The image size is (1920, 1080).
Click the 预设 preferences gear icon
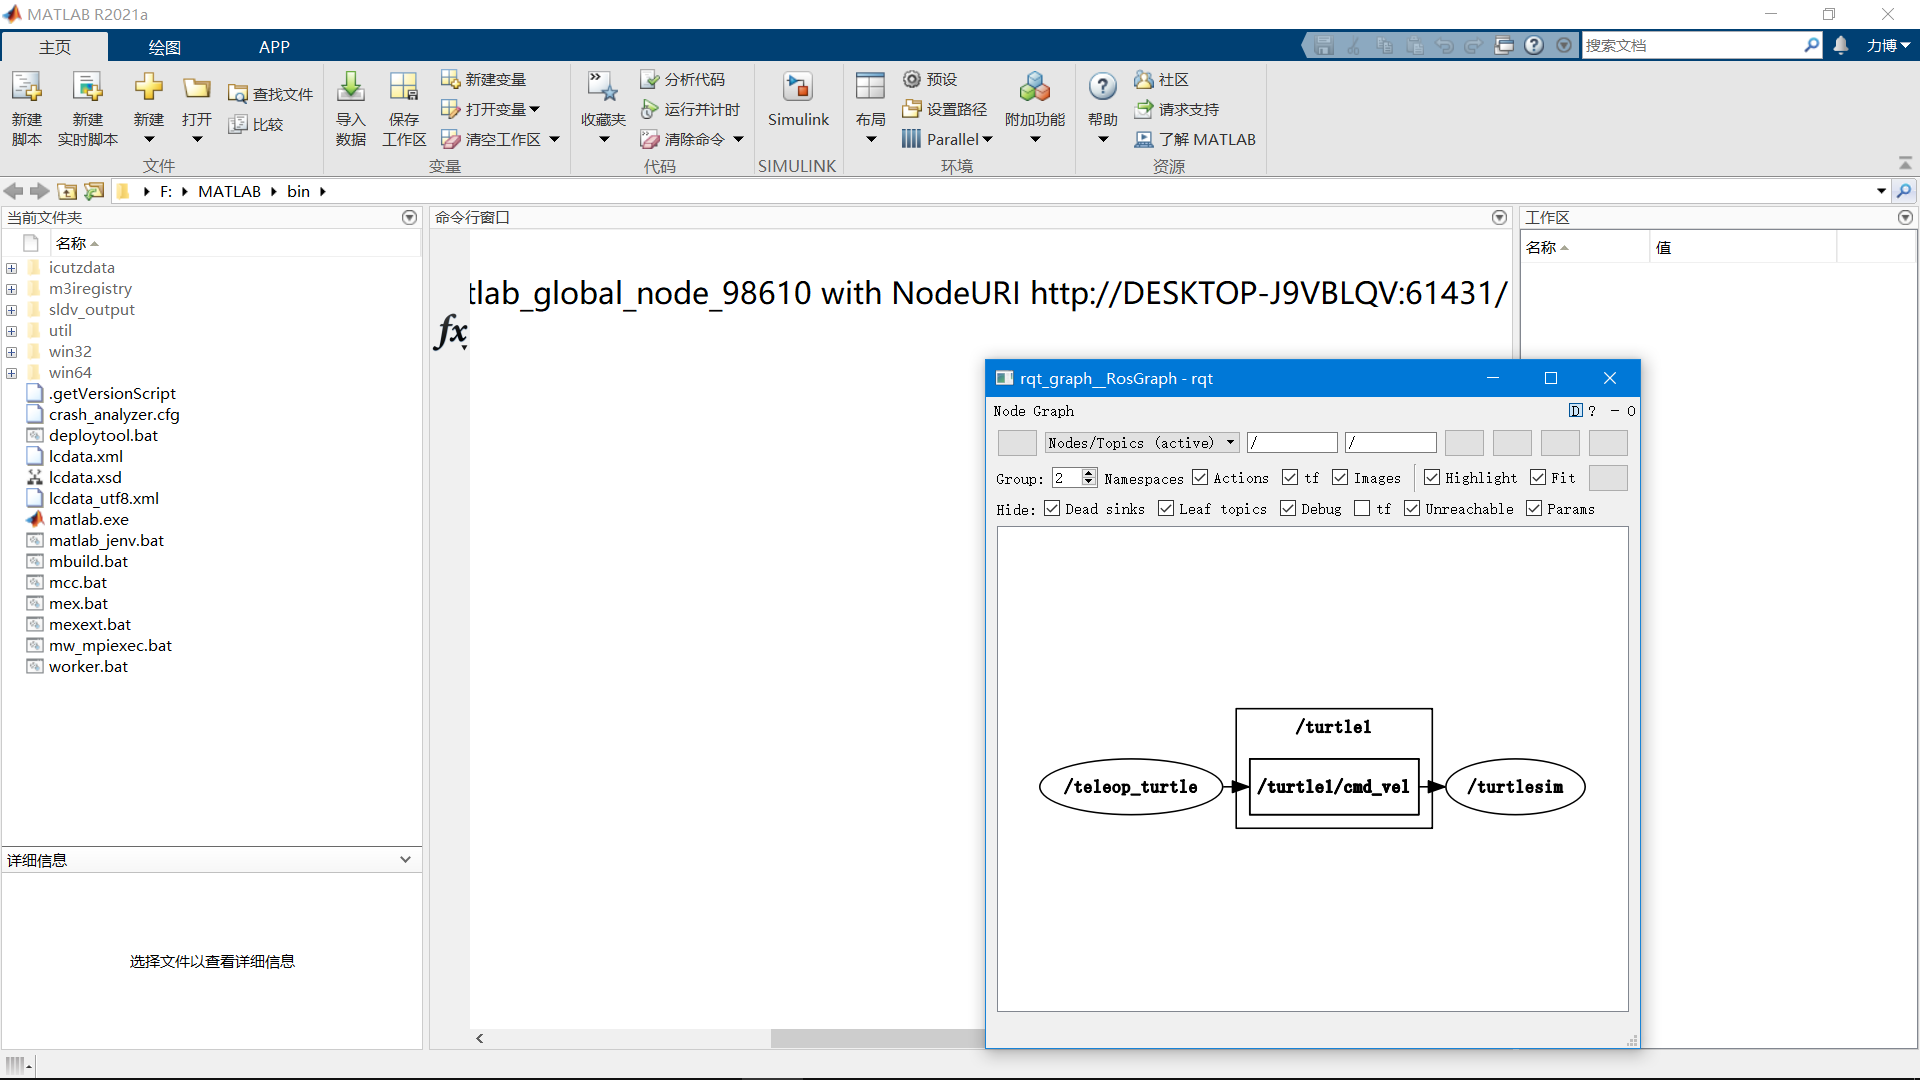click(911, 79)
